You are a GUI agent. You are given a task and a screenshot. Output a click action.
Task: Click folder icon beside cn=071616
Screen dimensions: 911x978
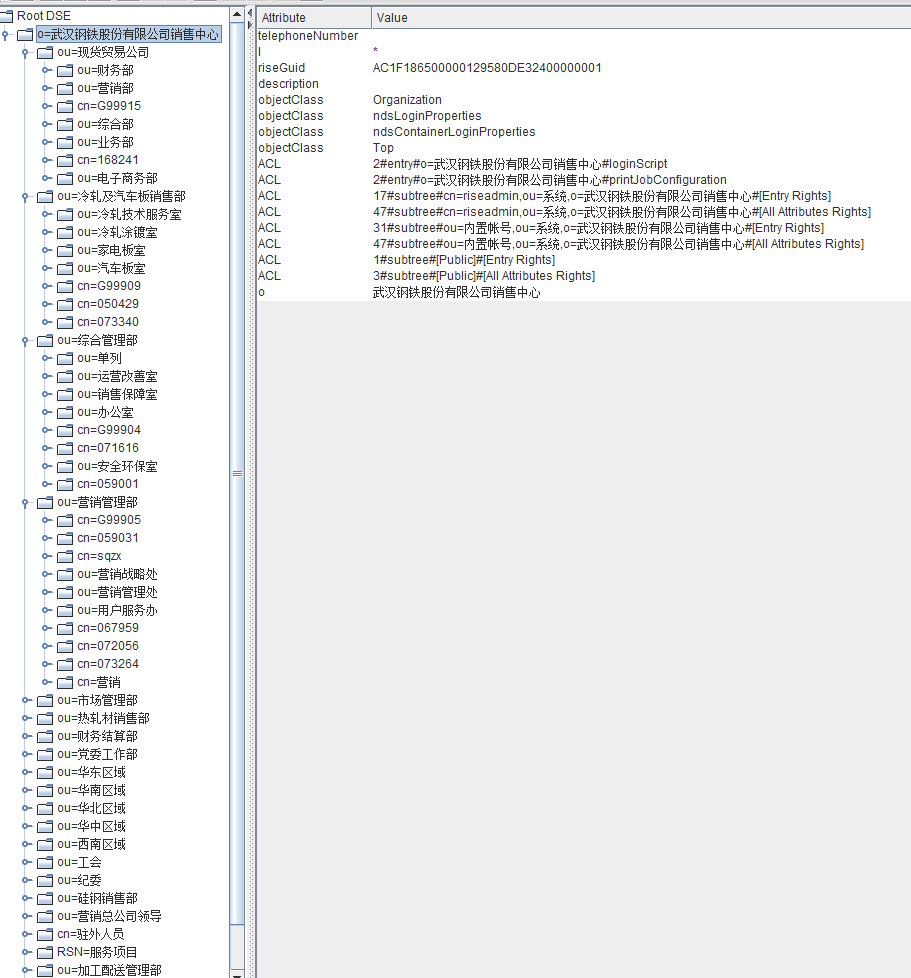click(65, 448)
